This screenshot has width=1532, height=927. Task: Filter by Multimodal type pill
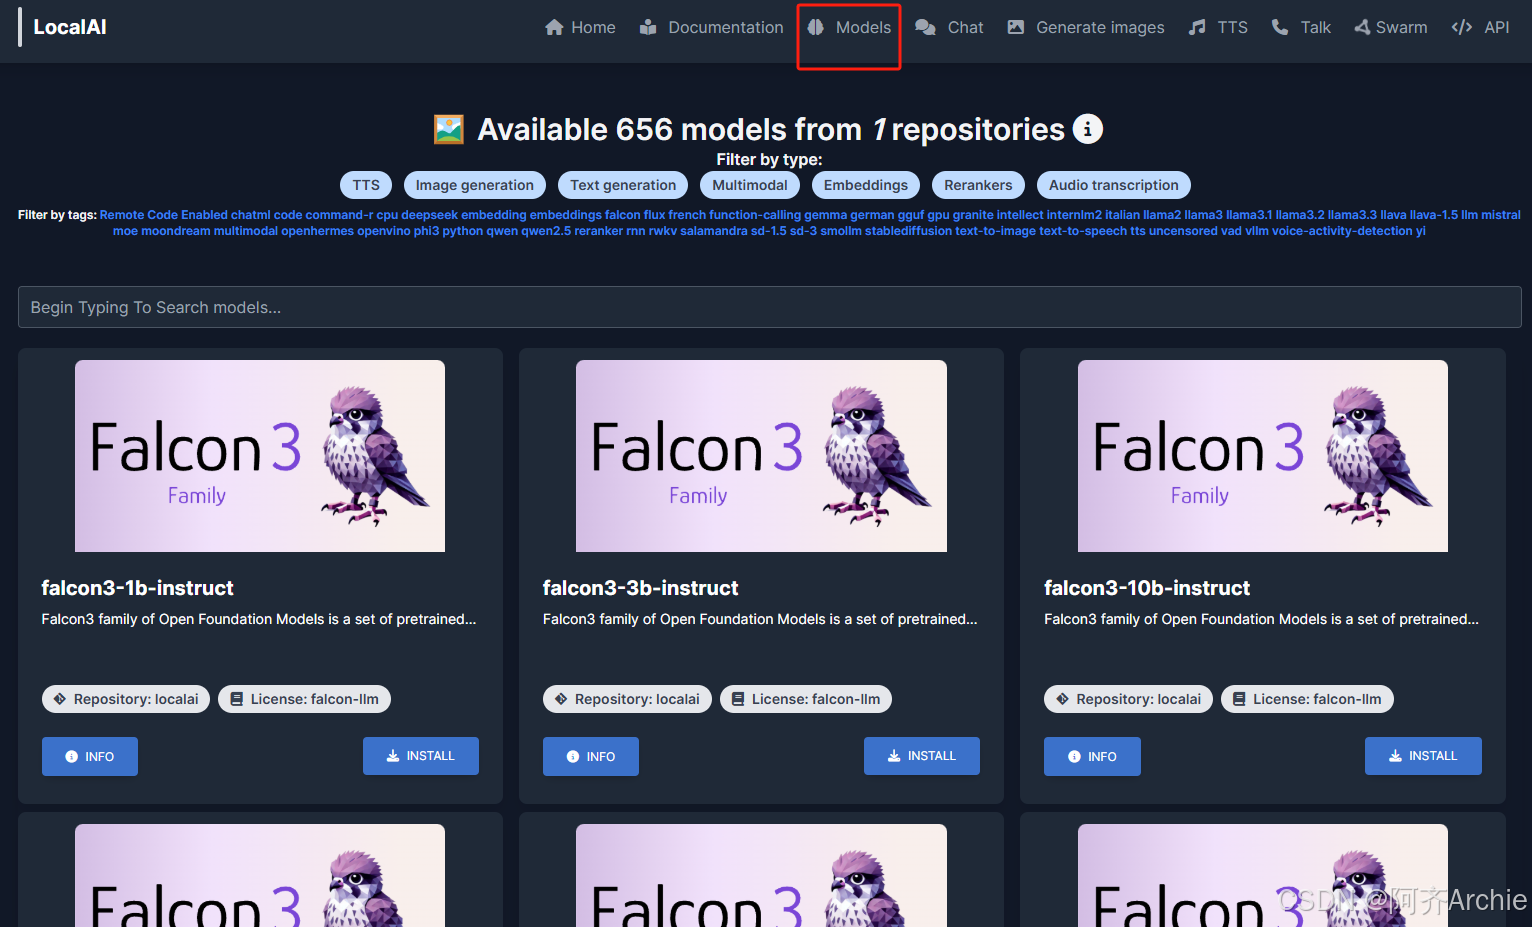[x=750, y=185]
